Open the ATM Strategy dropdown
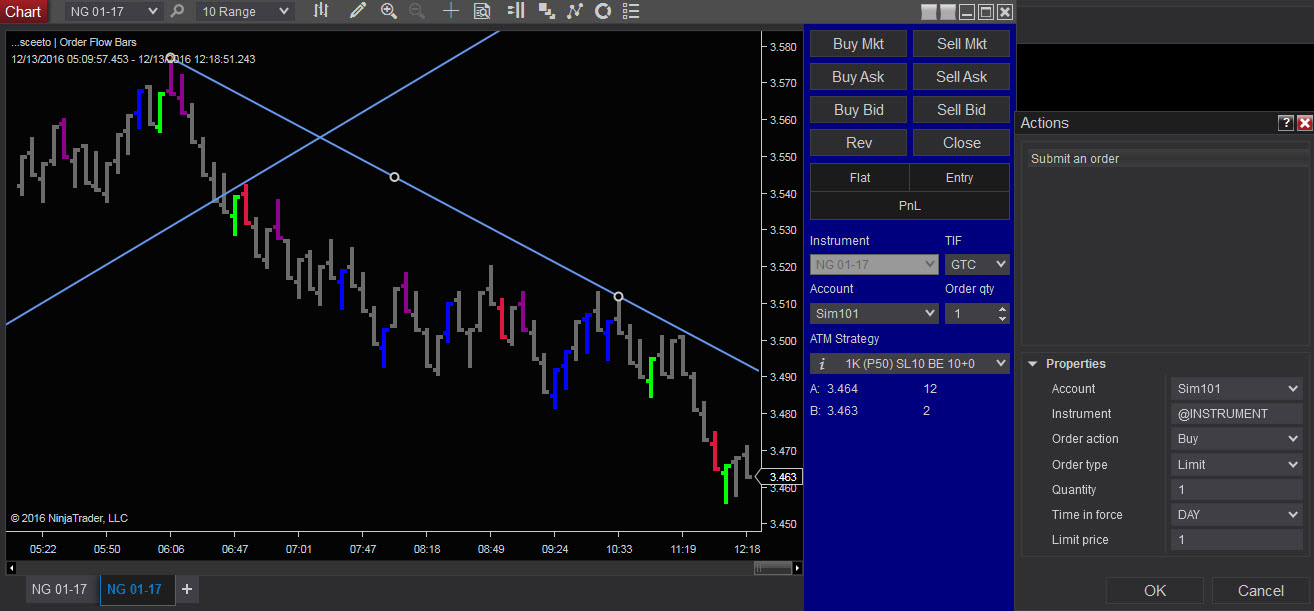Image resolution: width=1314 pixels, height=611 pixels. (x=910, y=364)
